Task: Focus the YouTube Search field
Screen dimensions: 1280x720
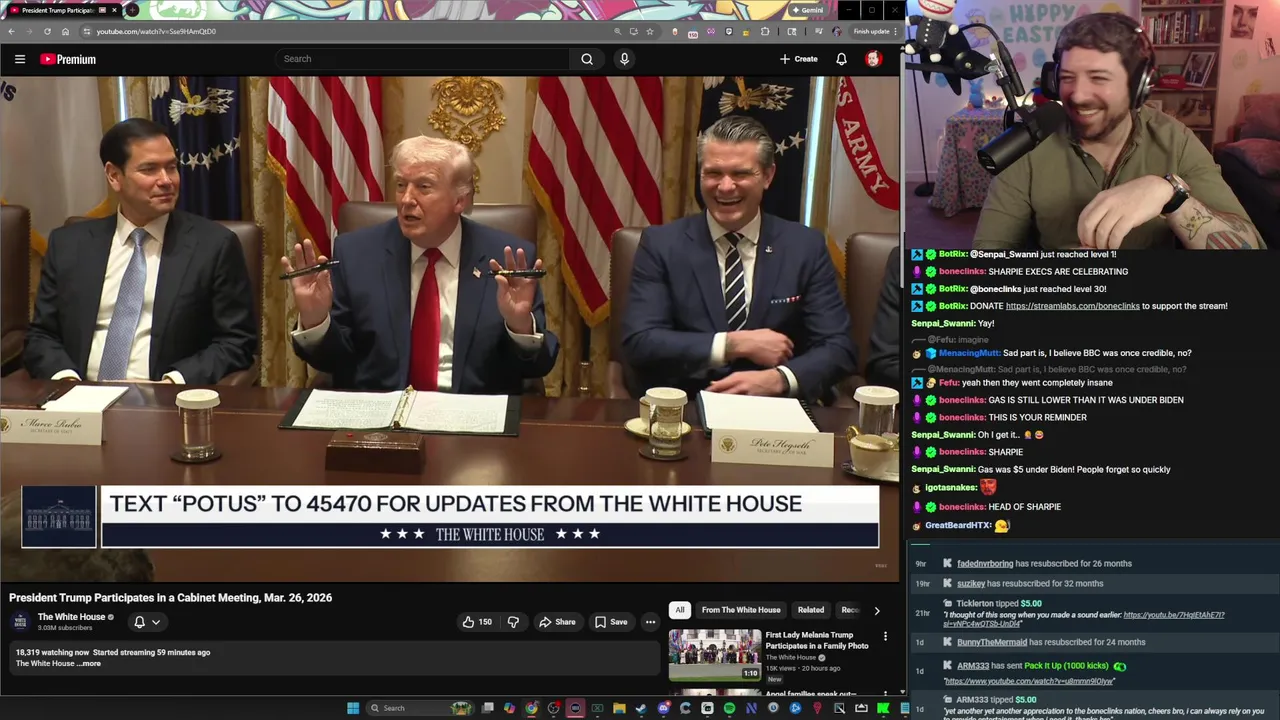Action: click(x=424, y=59)
